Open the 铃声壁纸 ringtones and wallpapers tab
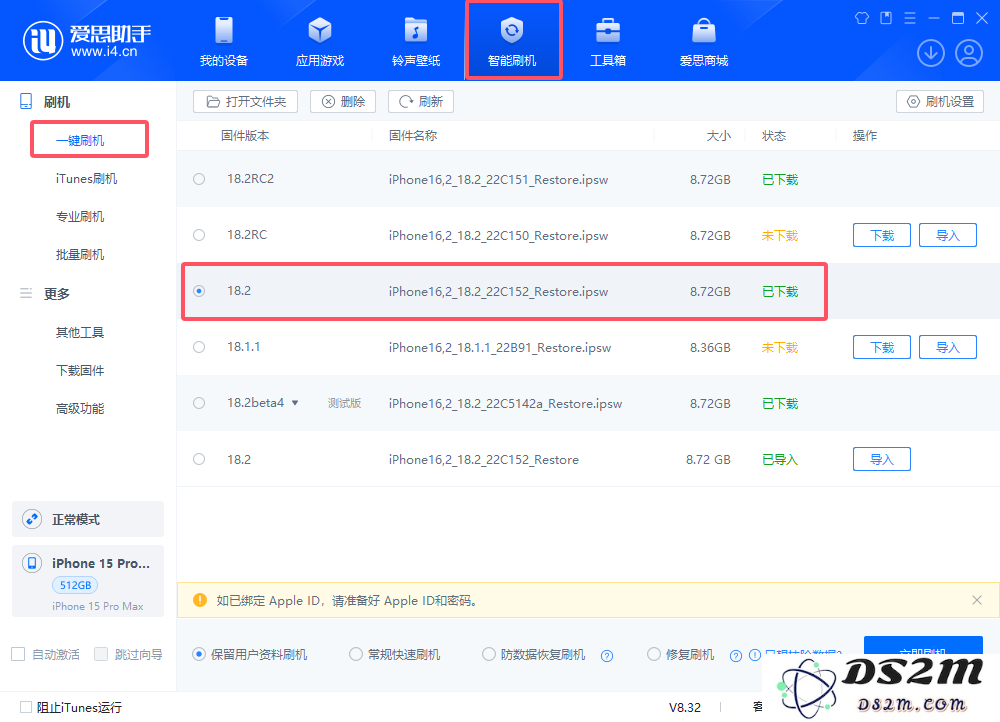The width and height of the screenshot is (1000, 722). 416,42
